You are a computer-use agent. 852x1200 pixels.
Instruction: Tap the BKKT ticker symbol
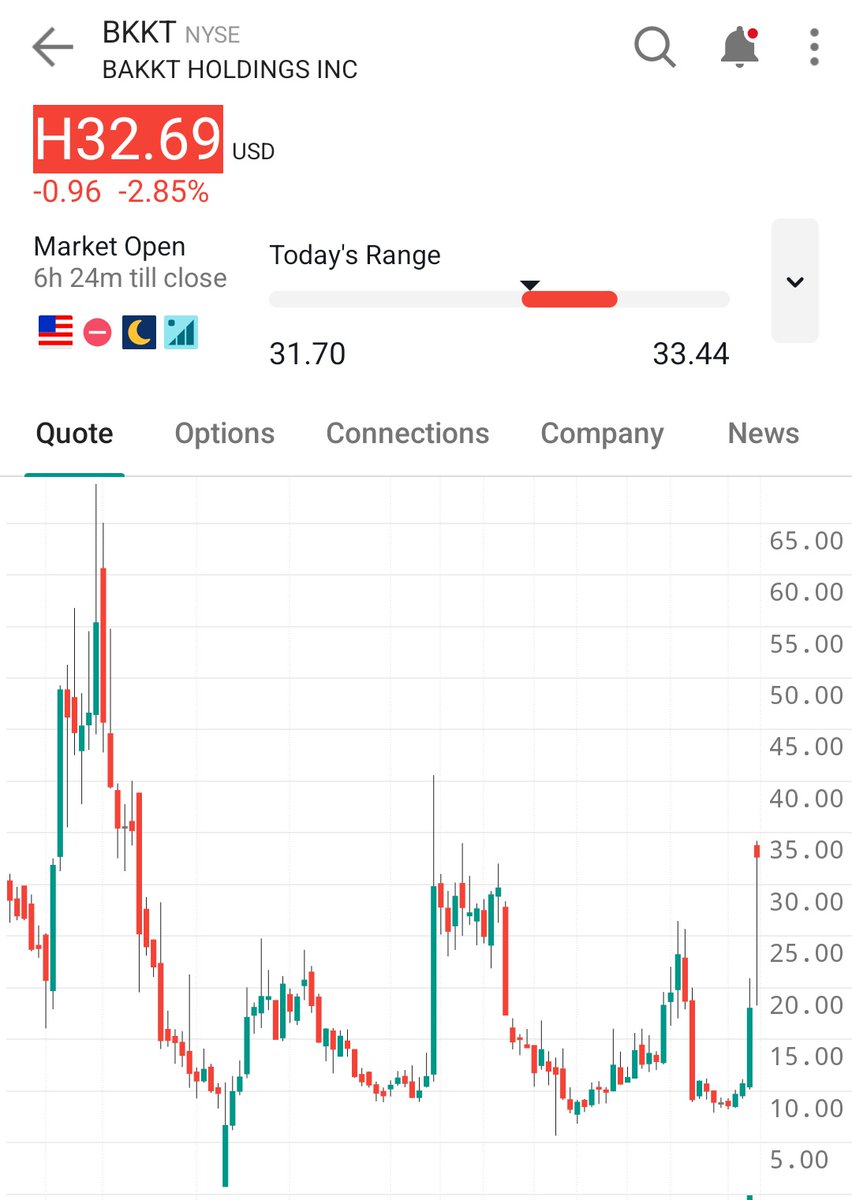point(139,33)
